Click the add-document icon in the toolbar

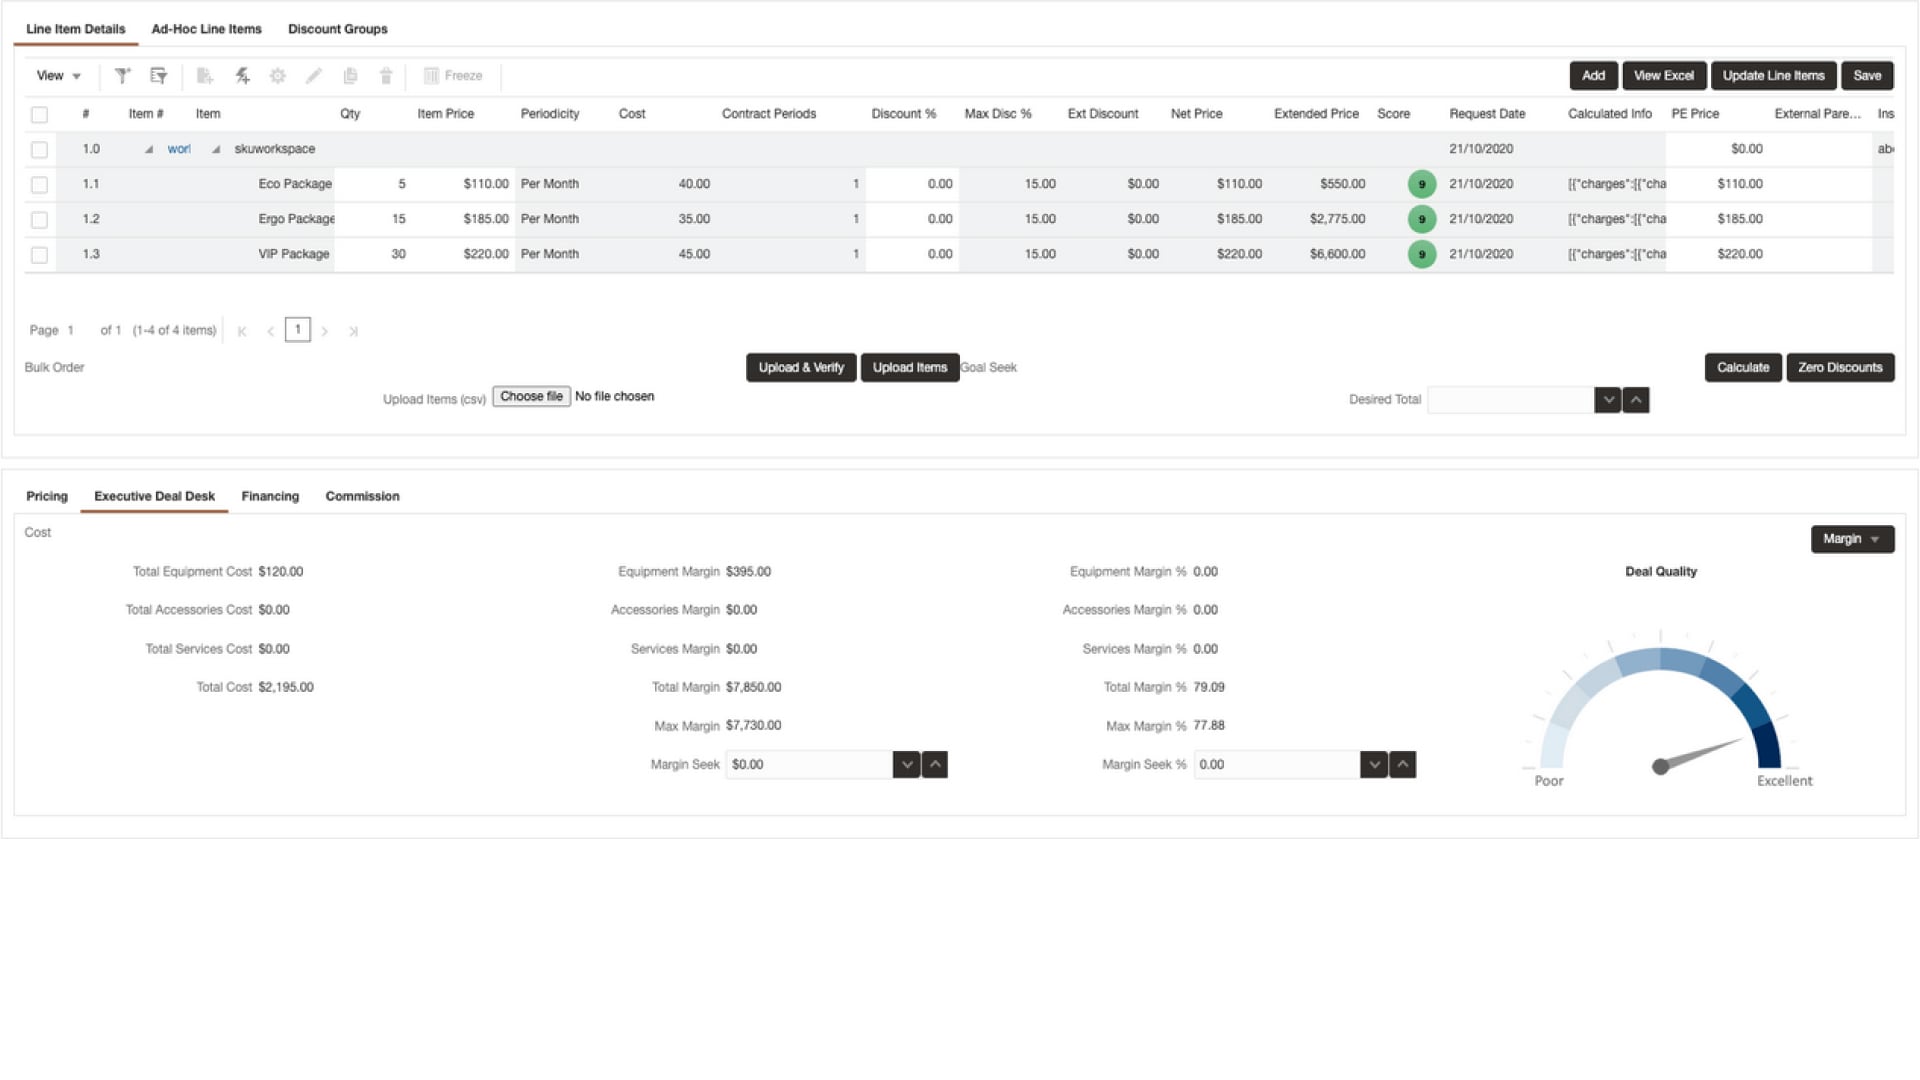[x=204, y=75]
